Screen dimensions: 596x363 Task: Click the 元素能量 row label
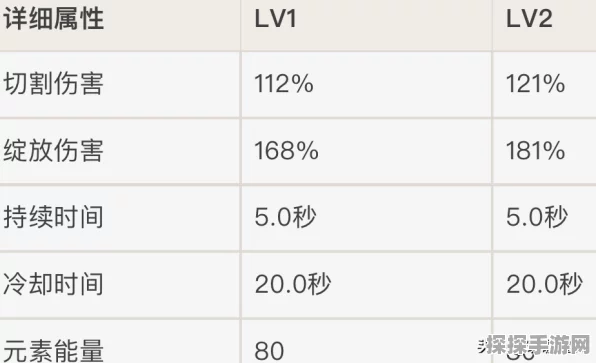[54, 350]
